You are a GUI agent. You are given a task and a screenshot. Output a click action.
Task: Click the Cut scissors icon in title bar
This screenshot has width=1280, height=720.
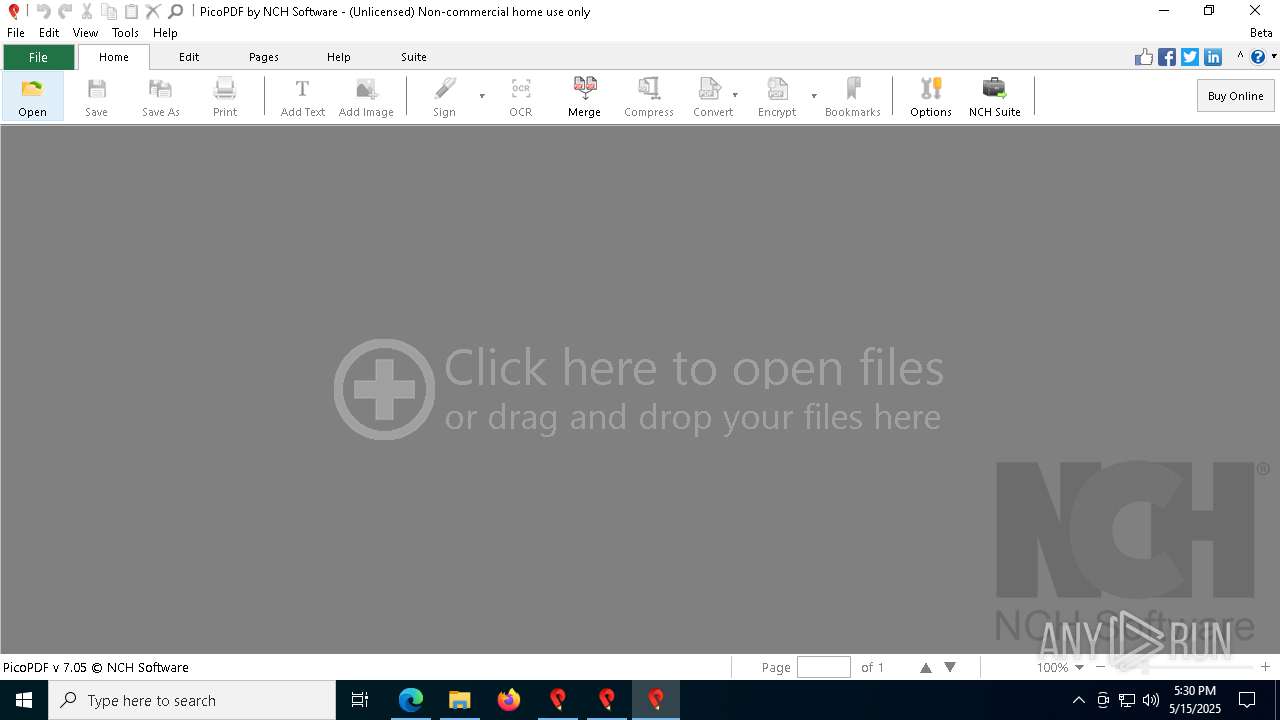(87, 11)
